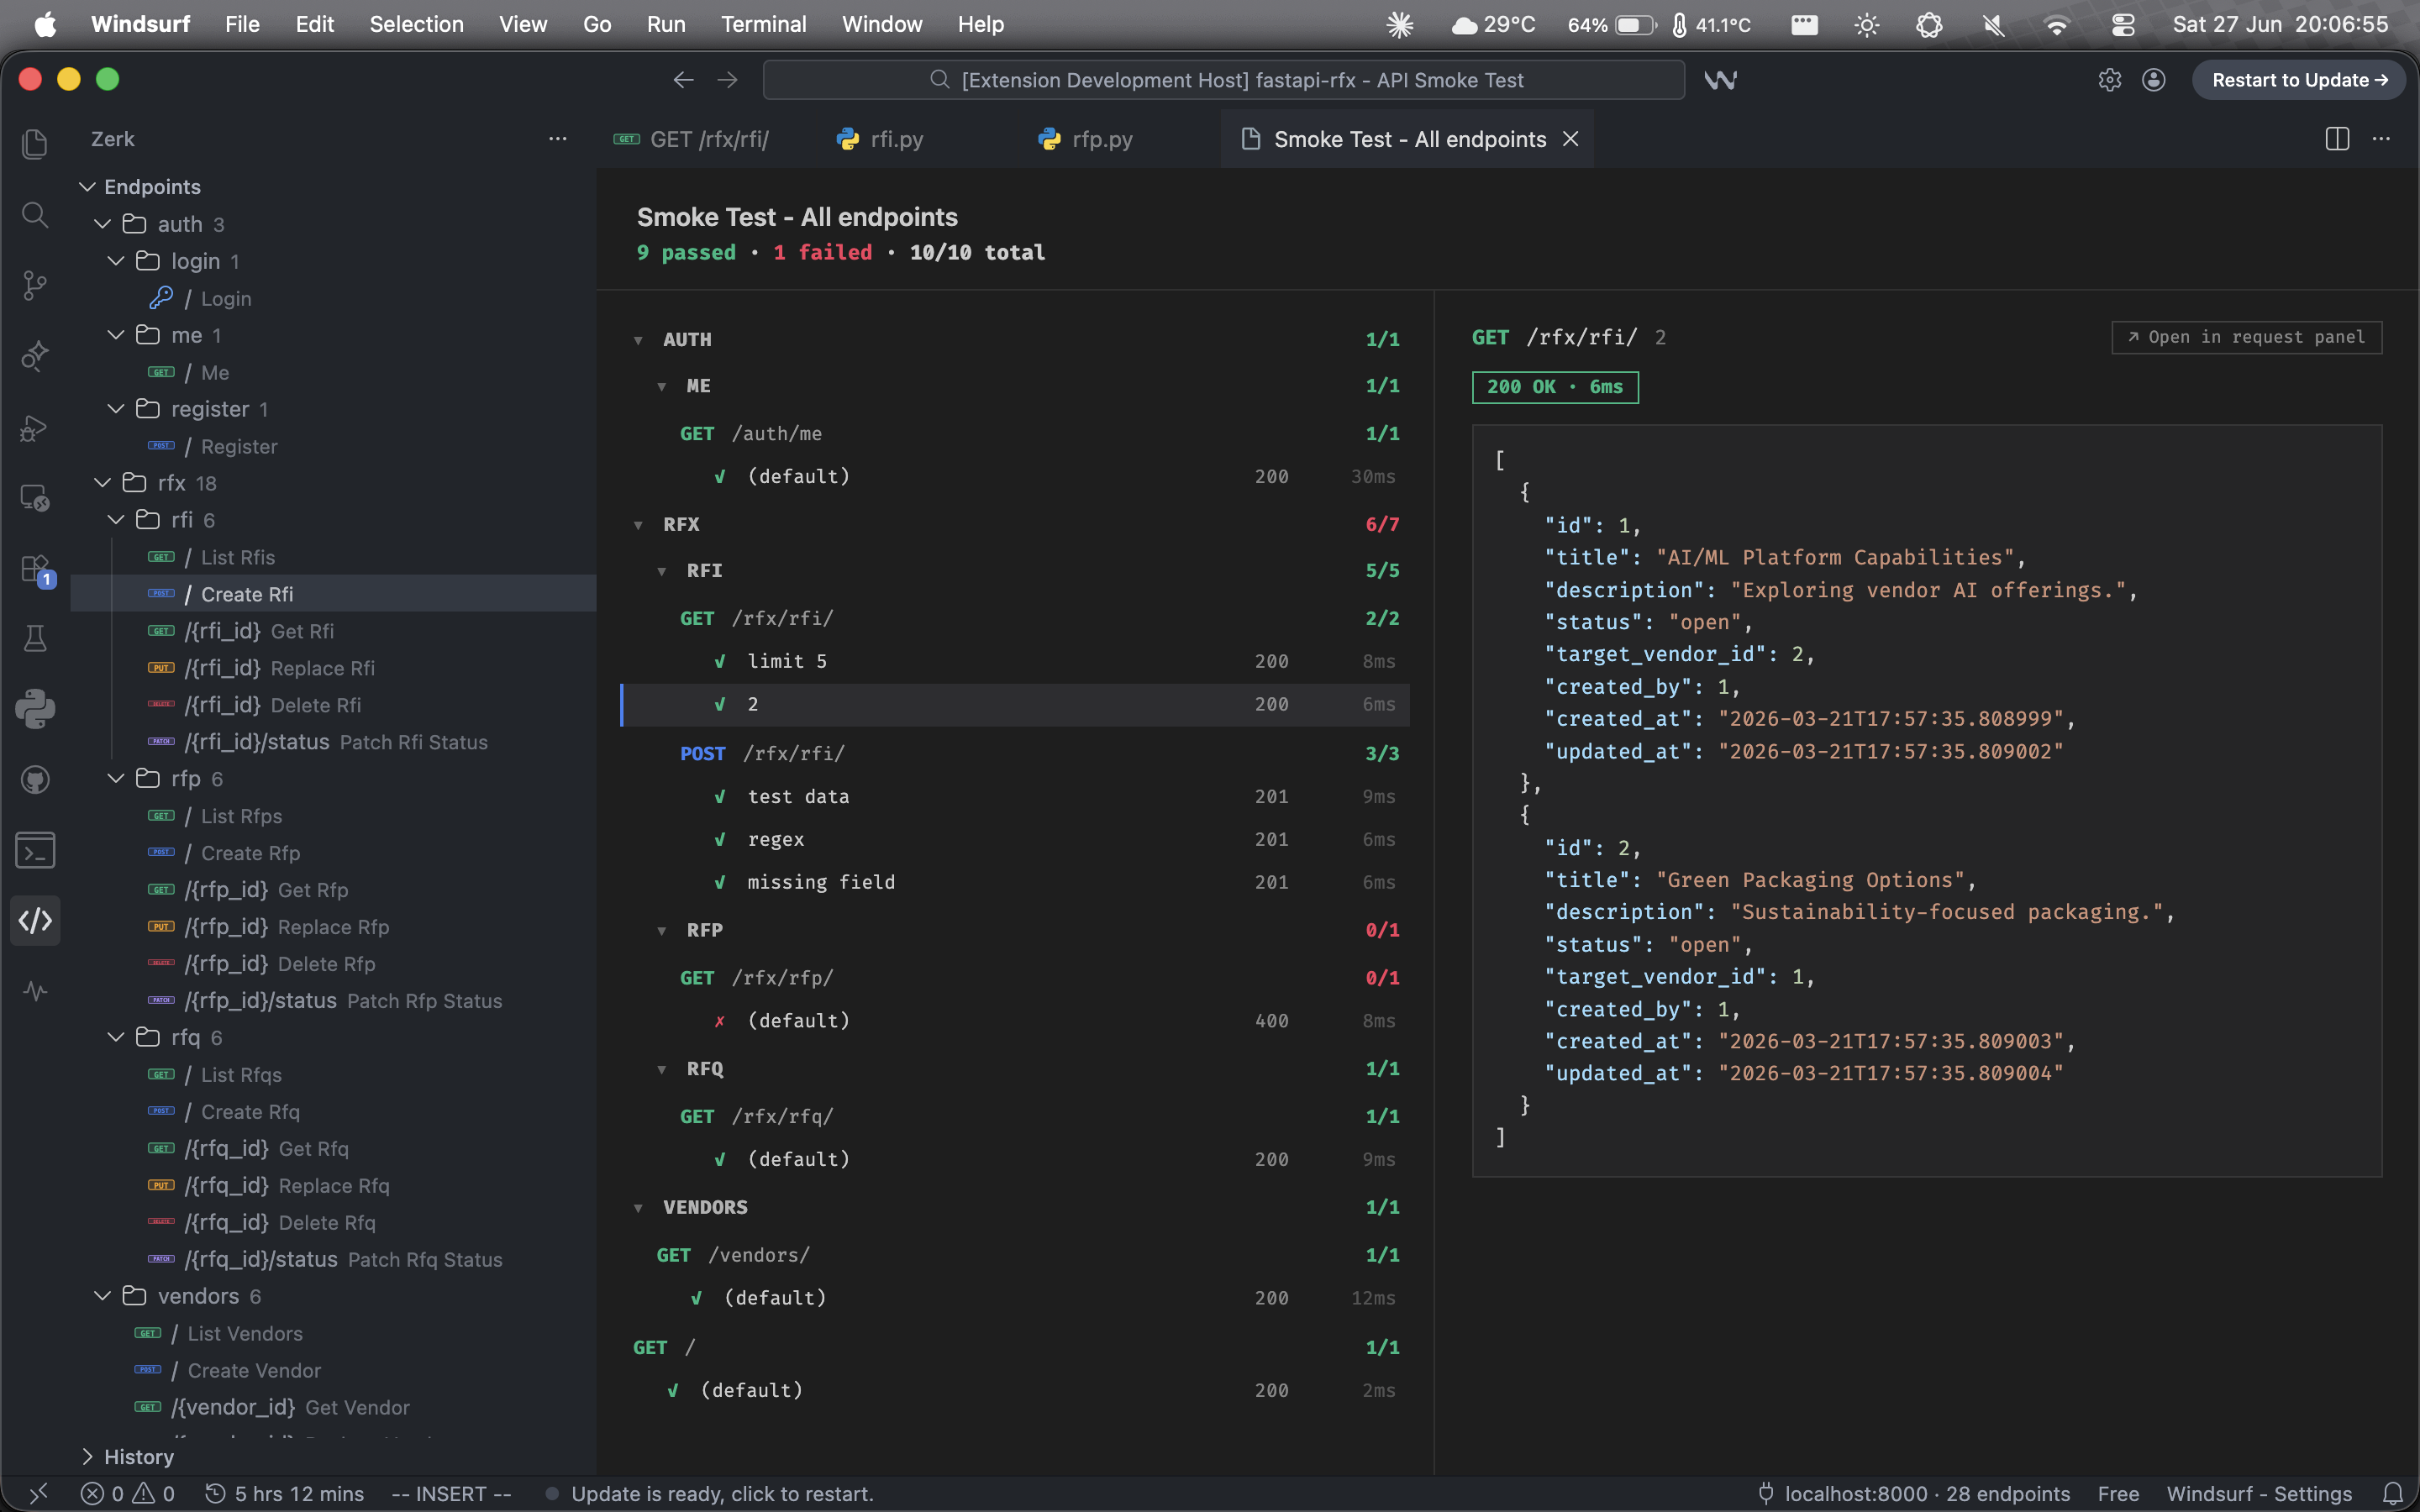This screenshot has height=1512, width=2420.
Task: Open GitHub icon in activity bar
Action: [x=35, y=780]
